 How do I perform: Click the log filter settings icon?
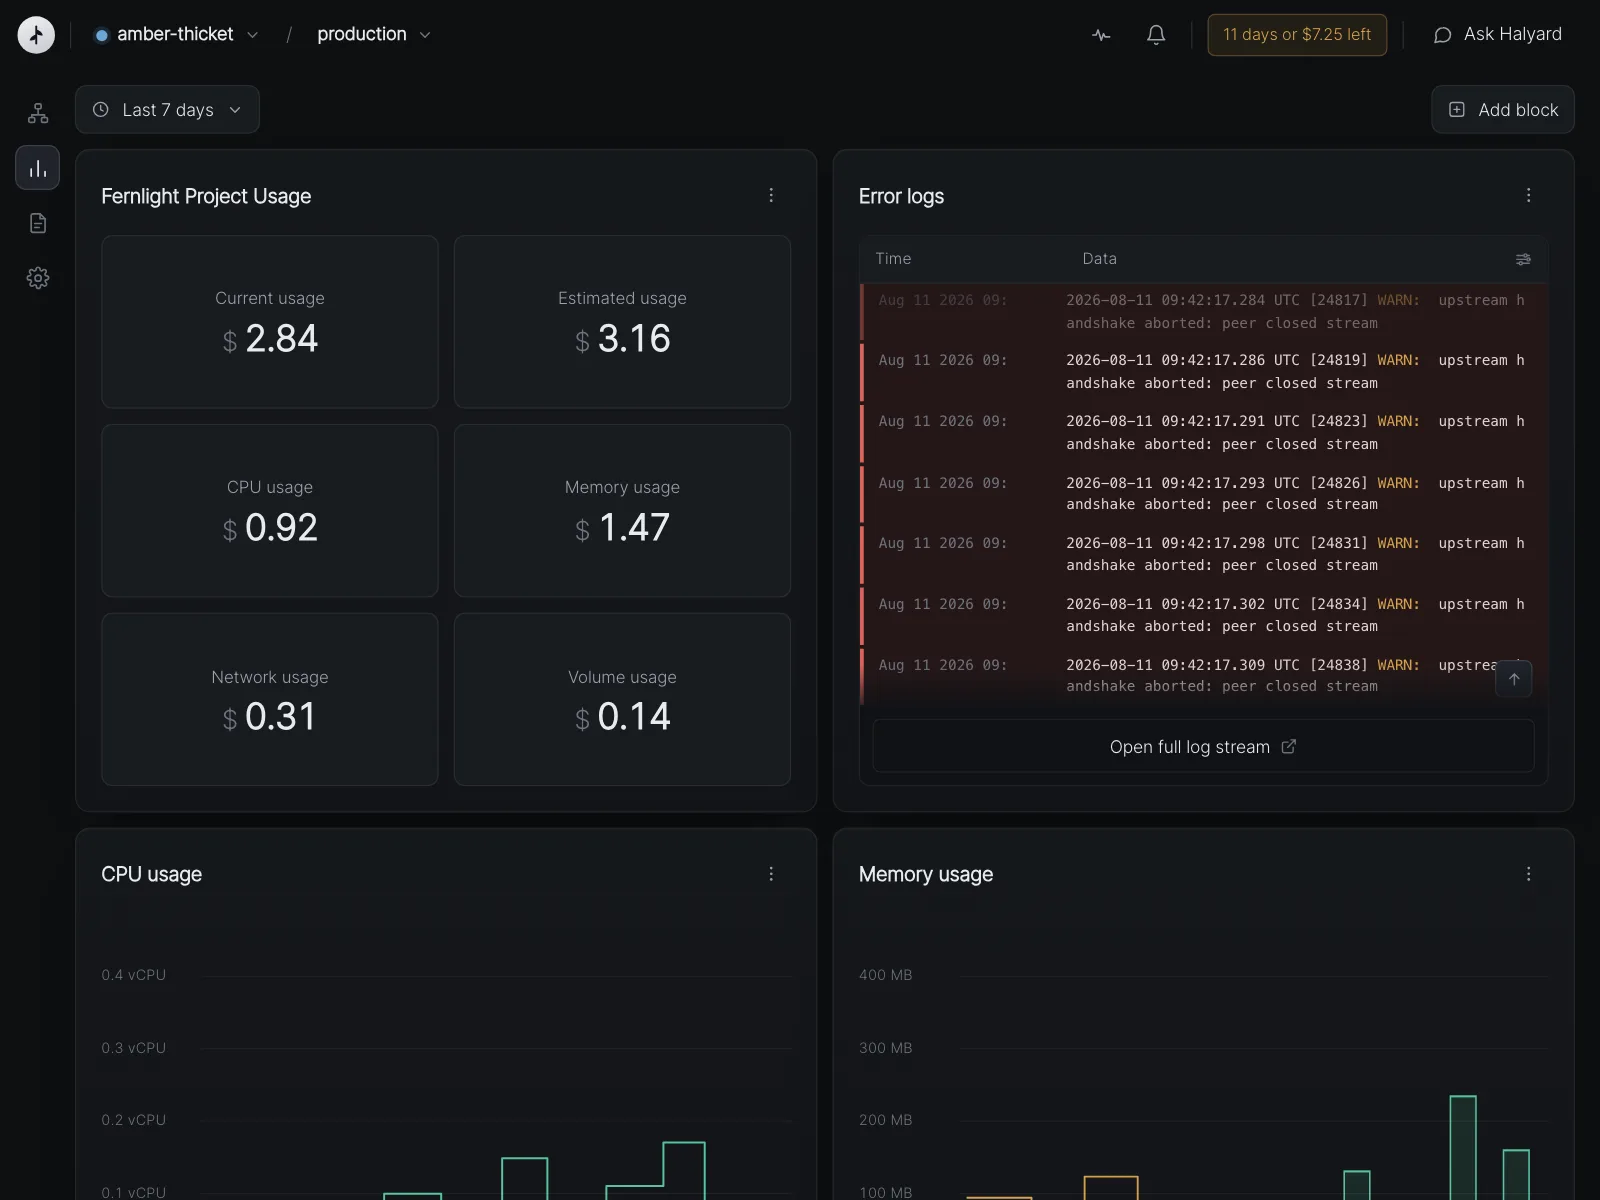click(1523, 259)
